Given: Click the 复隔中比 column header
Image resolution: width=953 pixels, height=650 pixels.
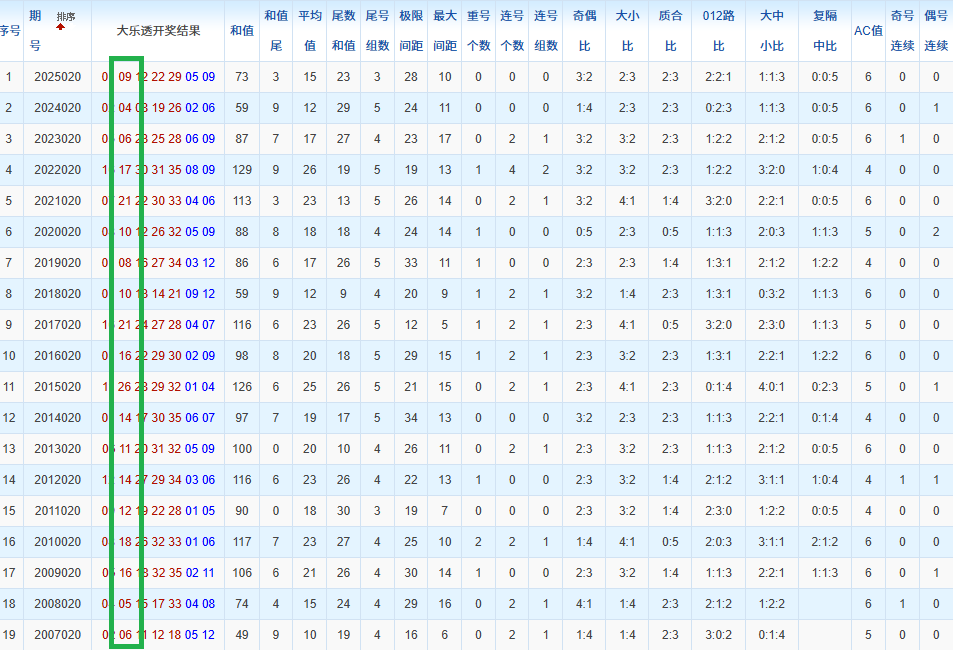Looking at the screenshot, I should click(825, 30).
